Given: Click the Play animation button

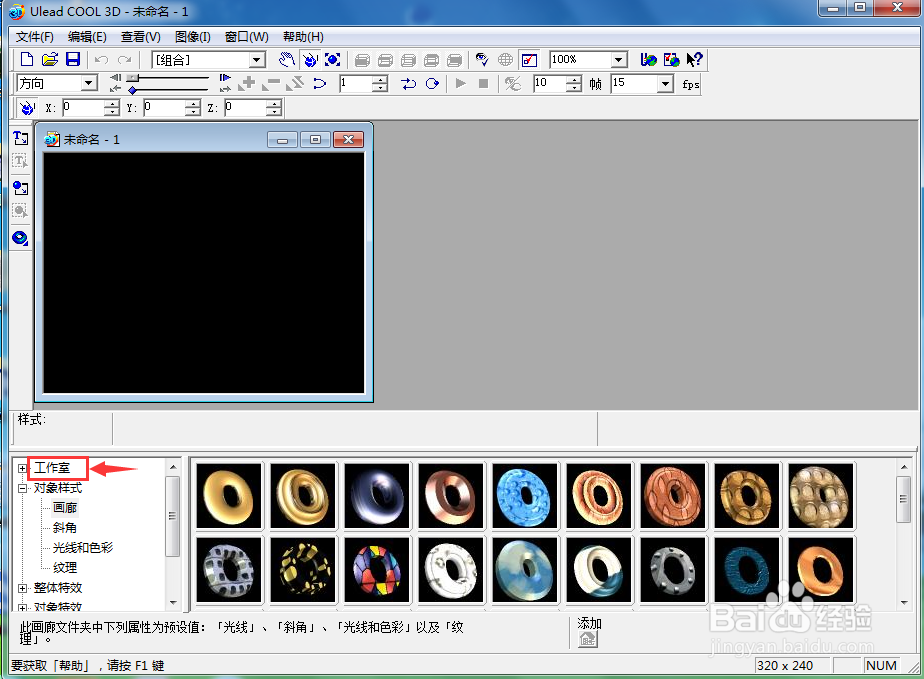Looking at the screenshot, I should coord(461,84).
